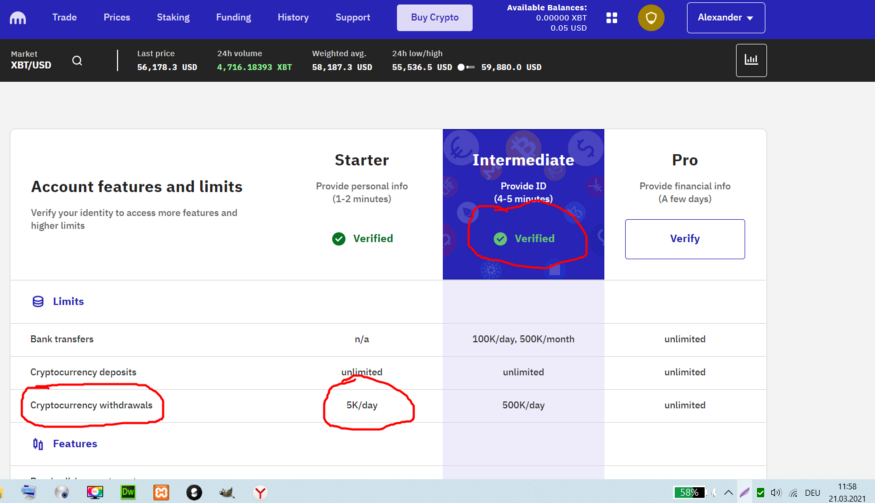Click the gold shield security icon
The image size is (875, 503).
(x=651, y=18)
